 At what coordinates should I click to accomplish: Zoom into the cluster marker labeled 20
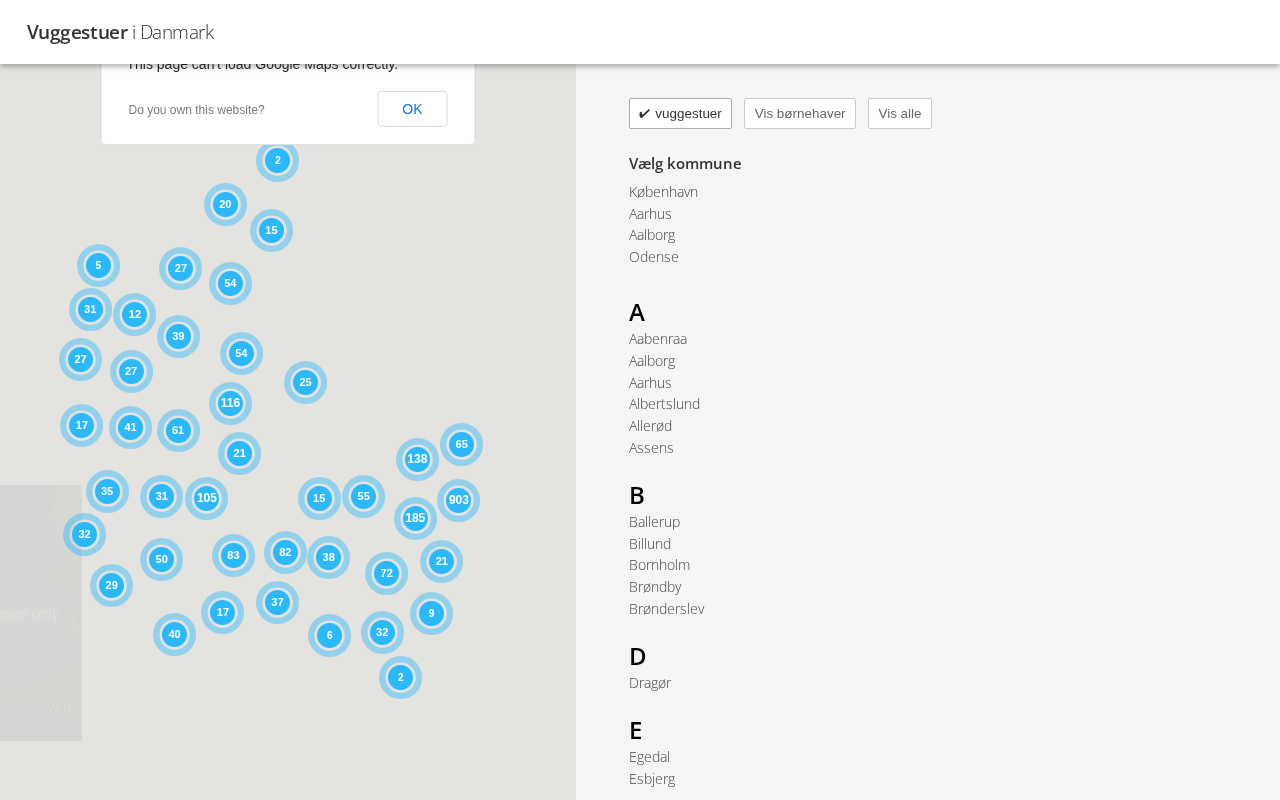225,204
